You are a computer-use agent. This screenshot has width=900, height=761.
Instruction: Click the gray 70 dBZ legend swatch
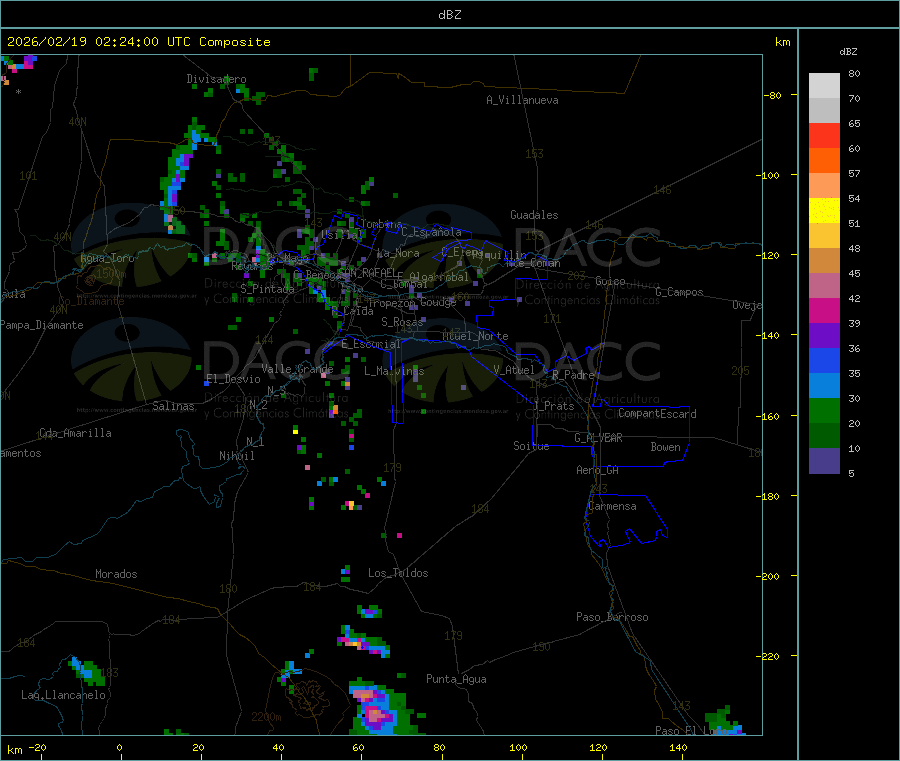pyautogui.click(x=824, y=111)
